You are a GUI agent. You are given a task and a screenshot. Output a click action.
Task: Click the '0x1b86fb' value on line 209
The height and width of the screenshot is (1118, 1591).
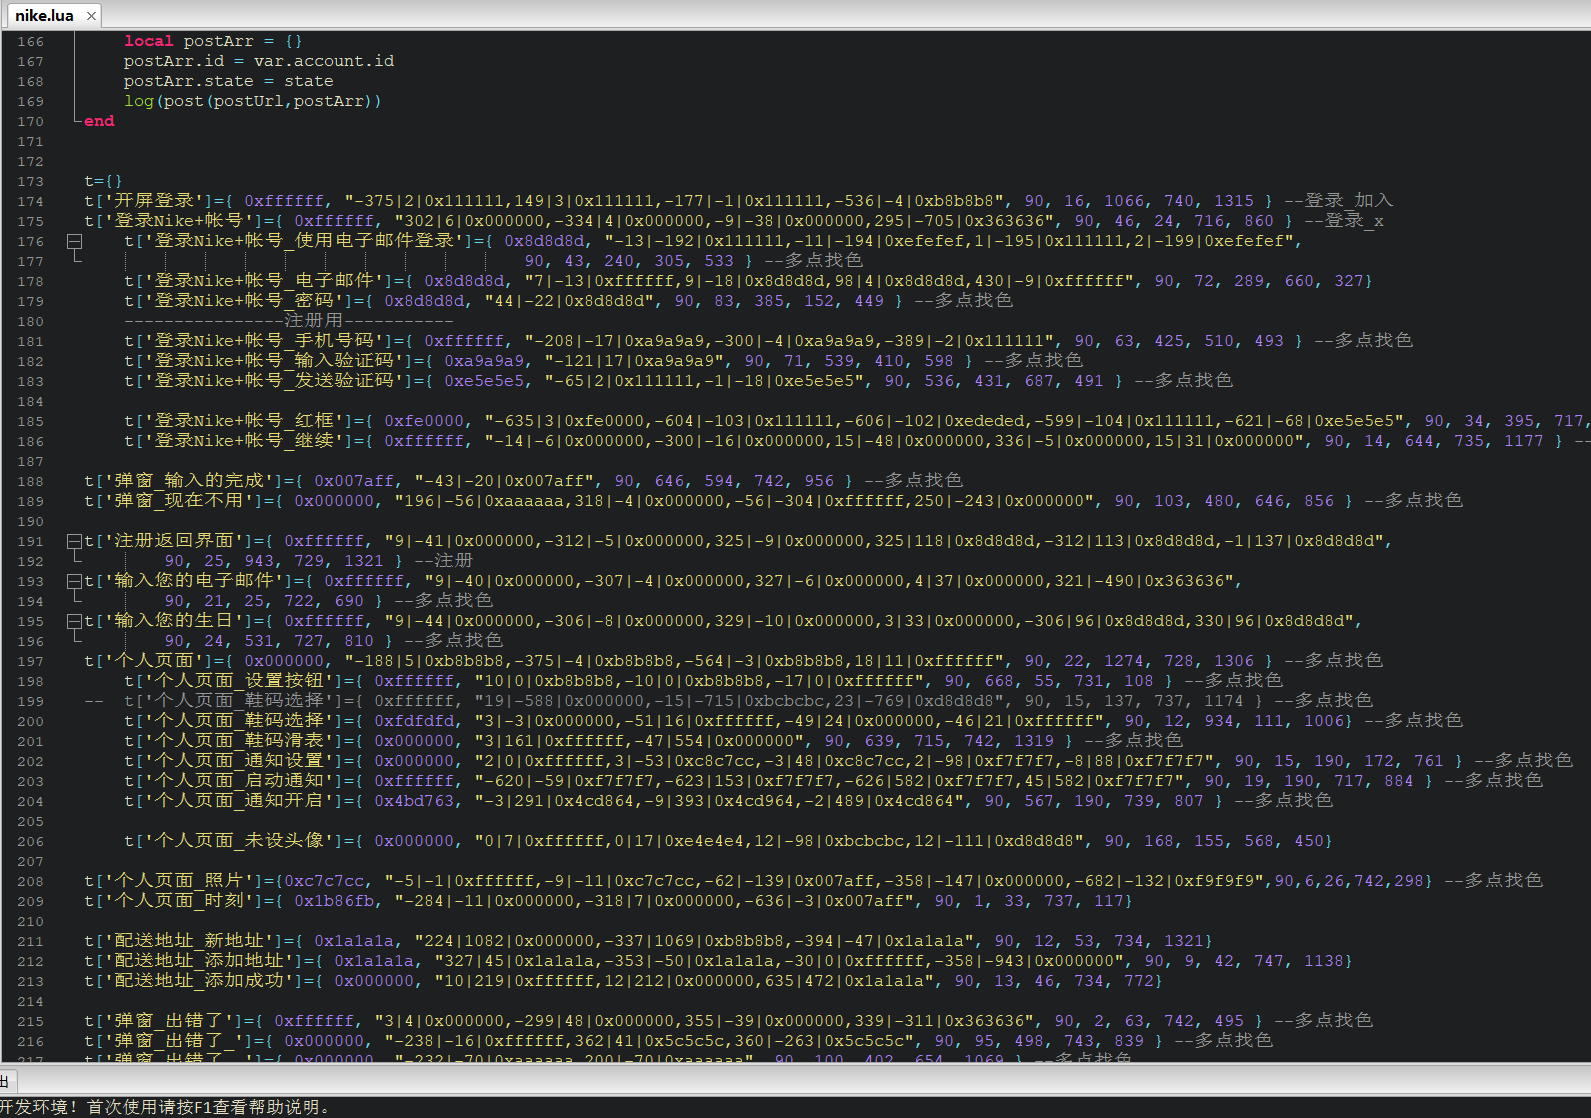[x=334, y=901]
